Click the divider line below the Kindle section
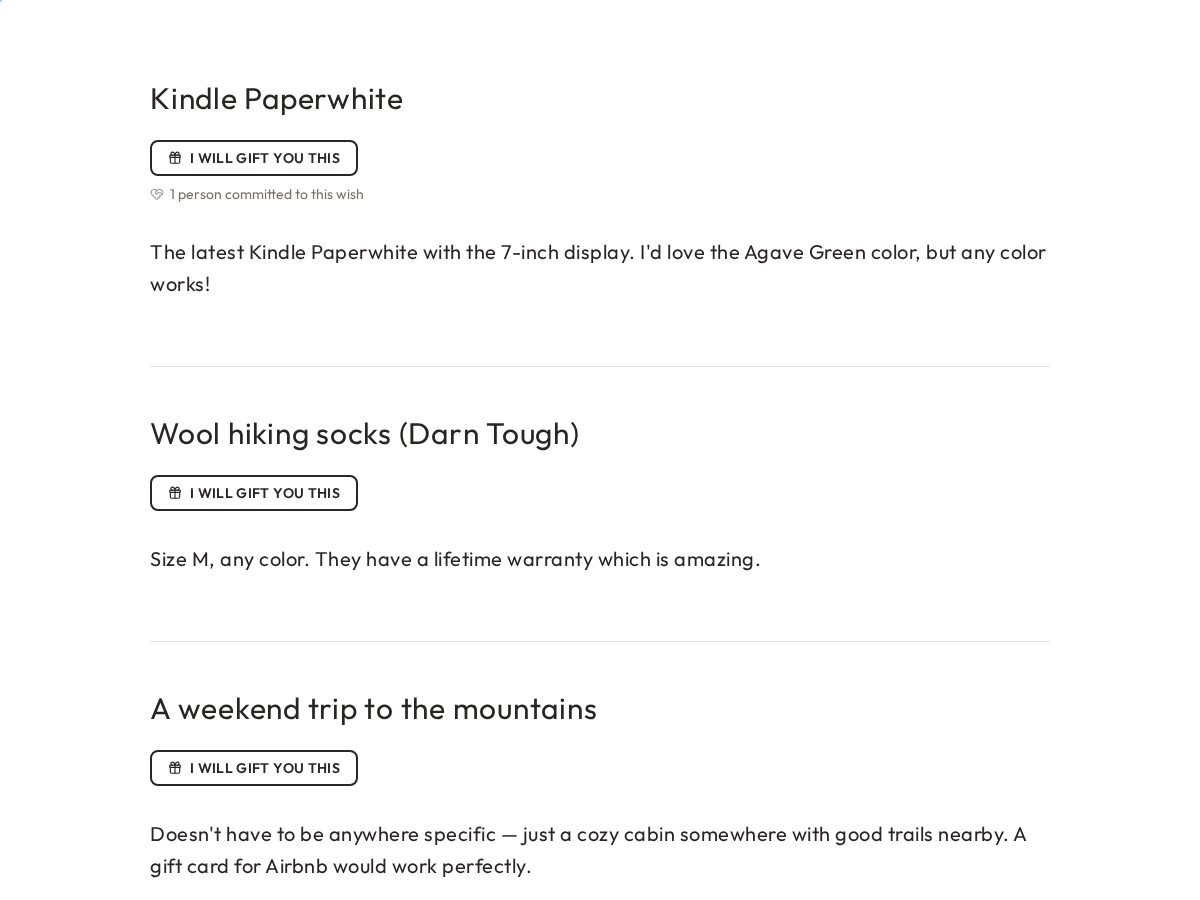Image resolution: width=1200 pixels, height=900 pixels. (x=600, y=365)
